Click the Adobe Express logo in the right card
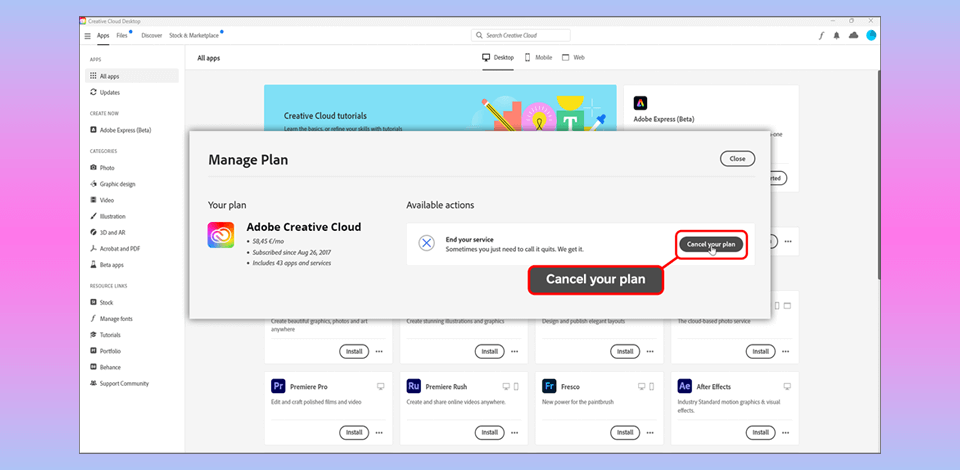The image size is (960, 470). coord(640,103)
